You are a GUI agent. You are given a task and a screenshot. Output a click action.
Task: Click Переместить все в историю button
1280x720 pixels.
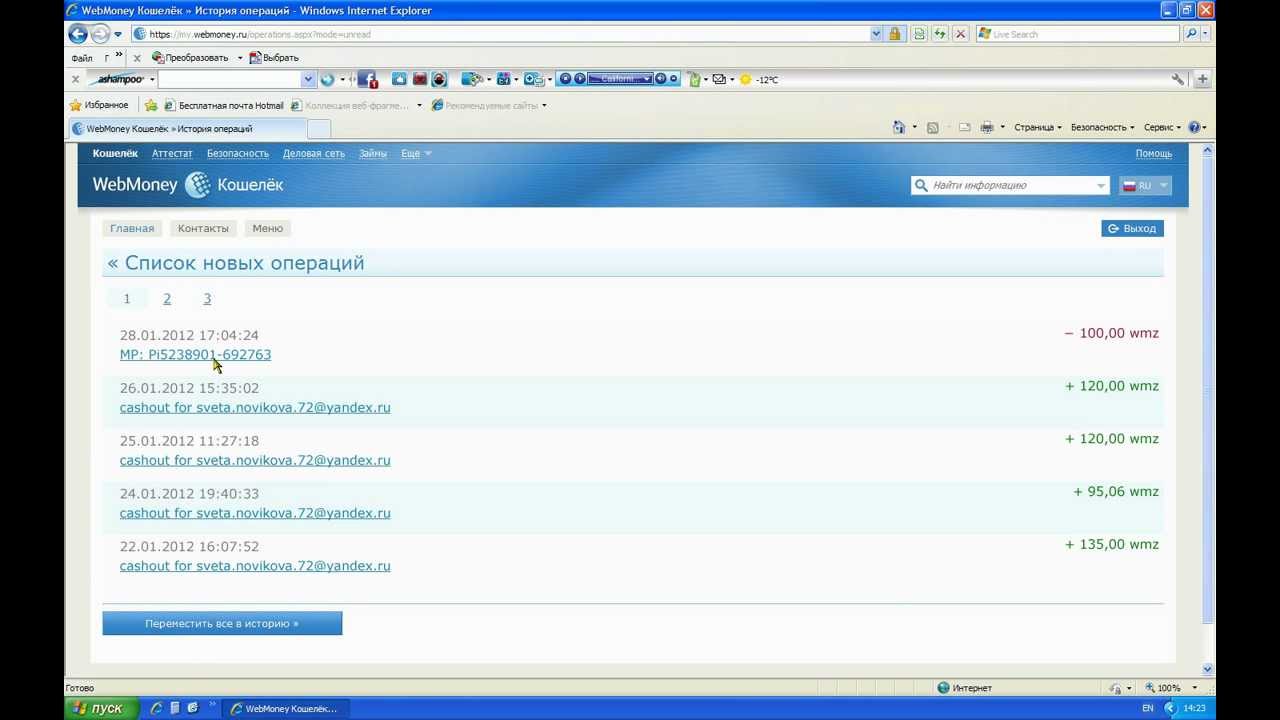[222, 623]
